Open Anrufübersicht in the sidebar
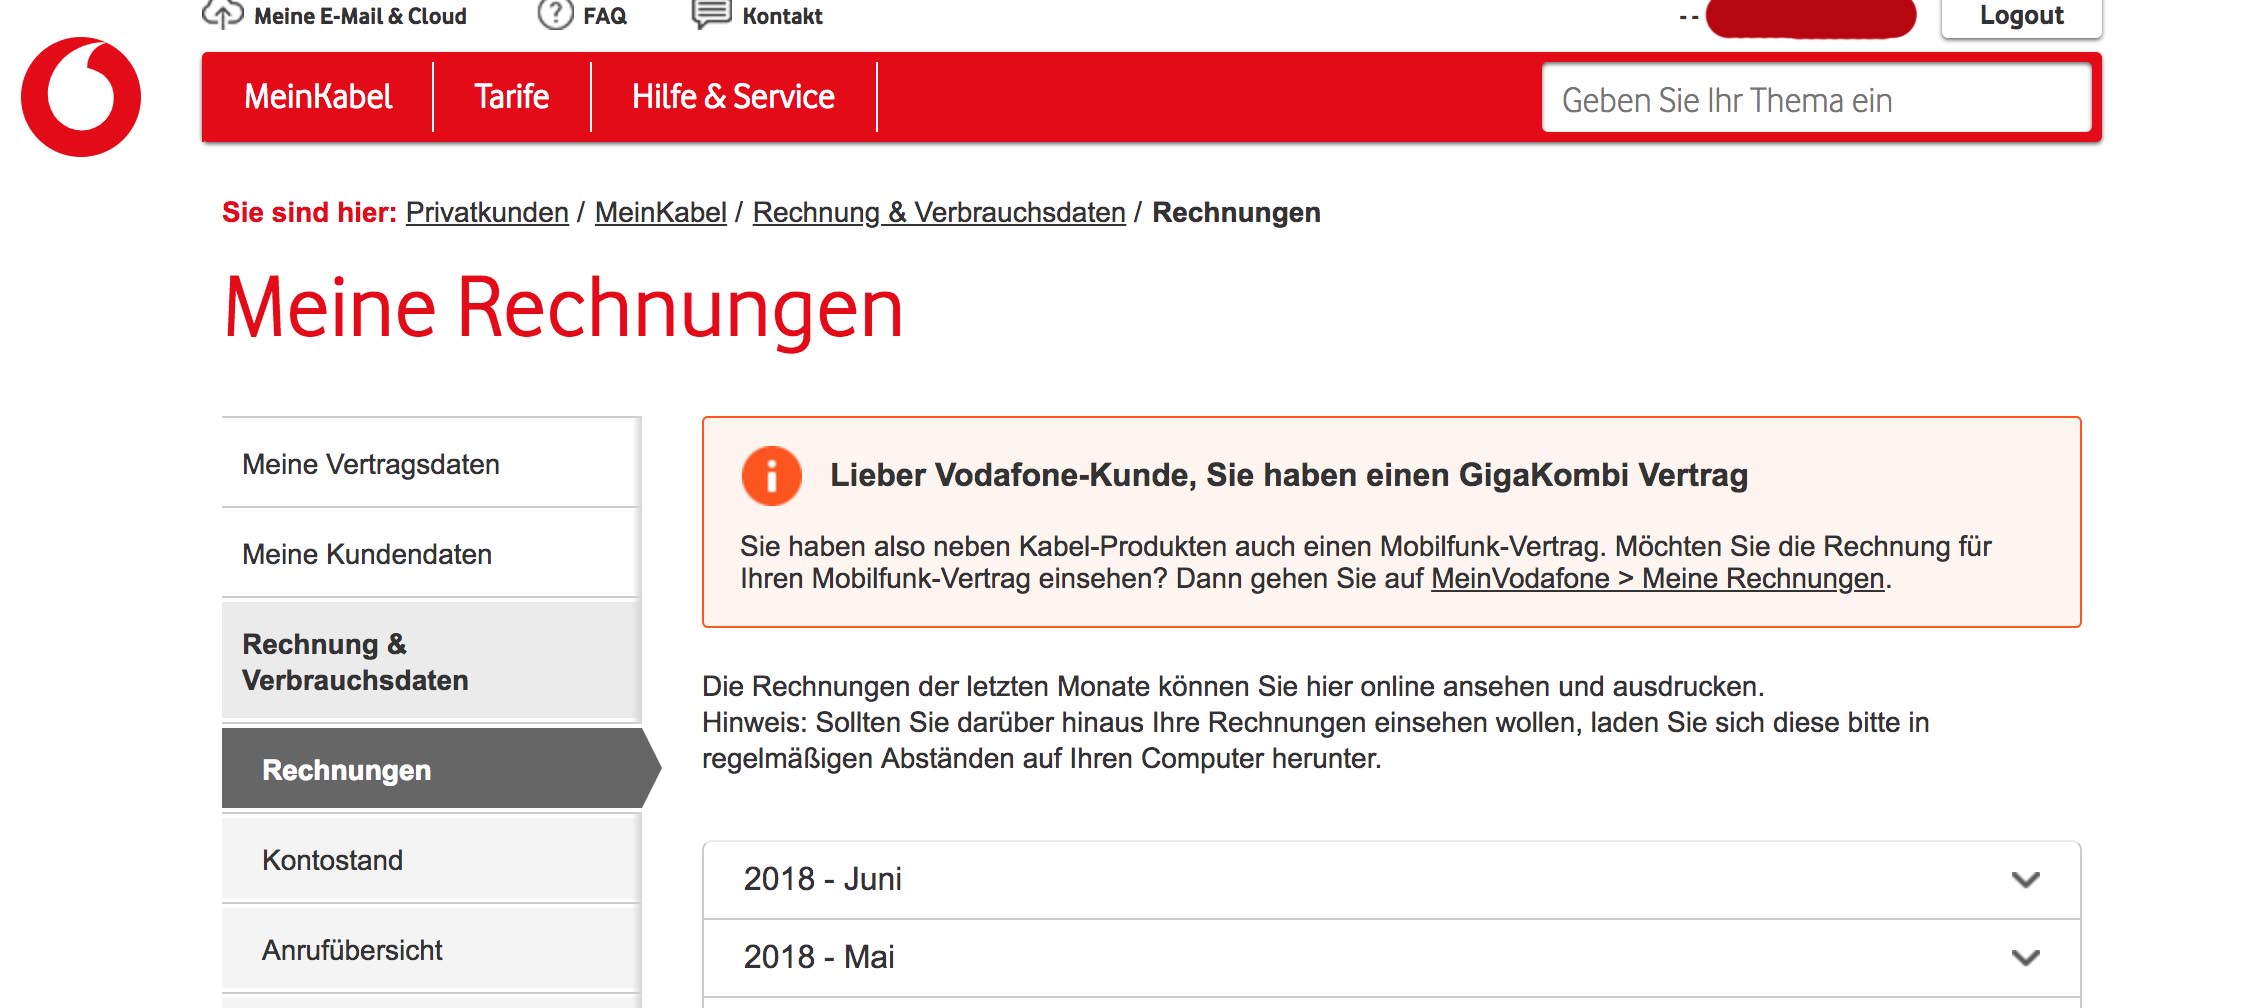This screenshot has height=1008, width=2268. (x=431, y=950)
